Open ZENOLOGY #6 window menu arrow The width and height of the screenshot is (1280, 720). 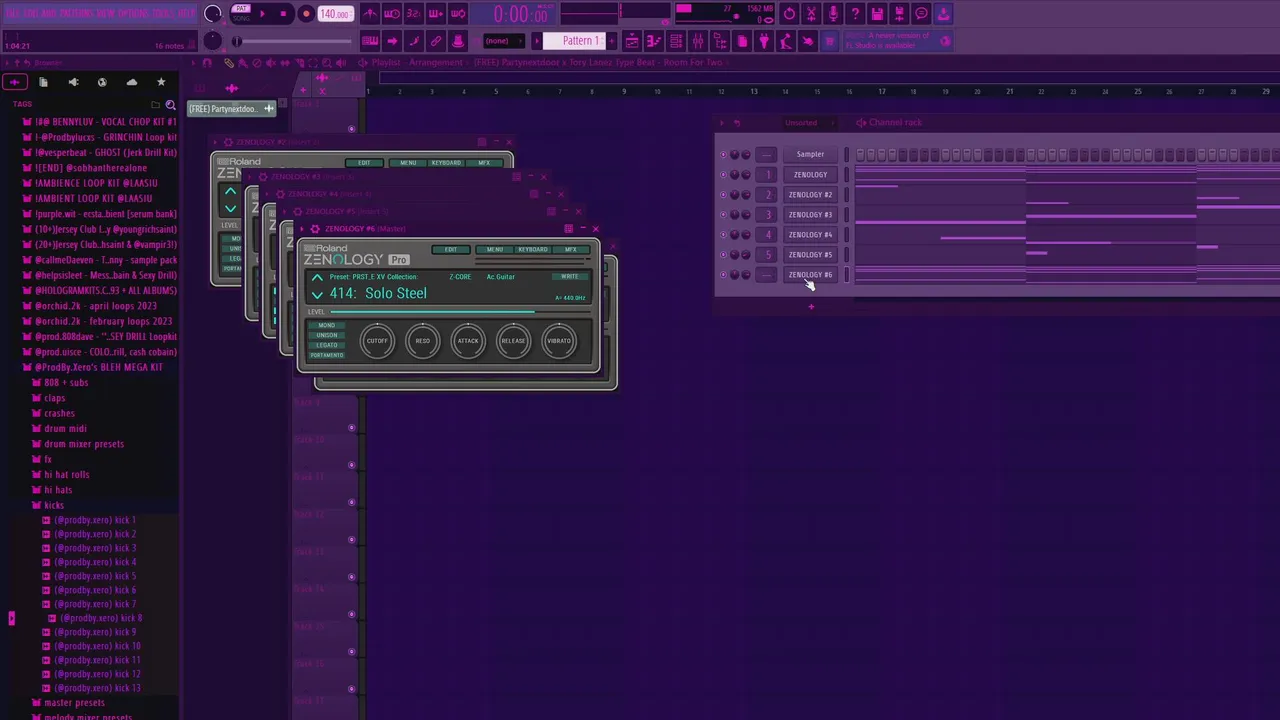[x=303, y=229]
